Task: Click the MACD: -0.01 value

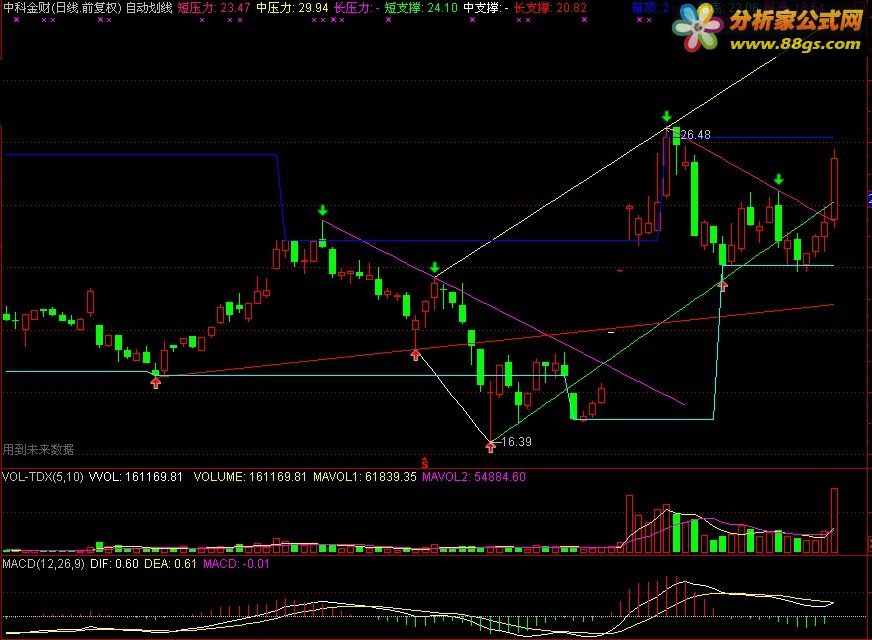Action: click(236, 564)
